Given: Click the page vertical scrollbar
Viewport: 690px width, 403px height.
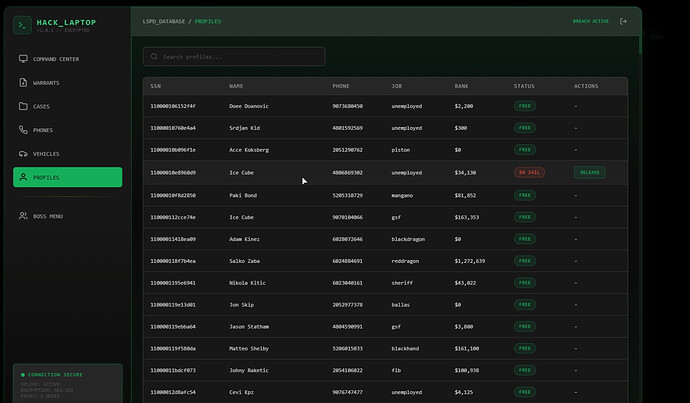Looking at the screenshot, I should point(640,44).
